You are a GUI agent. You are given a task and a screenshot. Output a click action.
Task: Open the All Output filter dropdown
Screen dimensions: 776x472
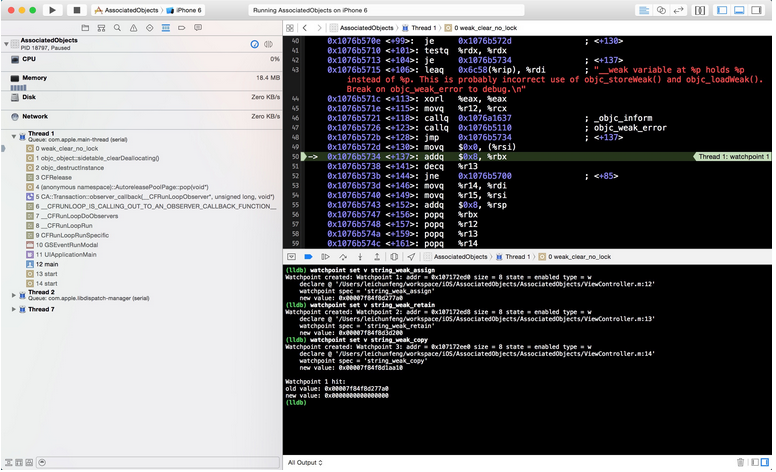pyautogui.click(x=304, y=462)
